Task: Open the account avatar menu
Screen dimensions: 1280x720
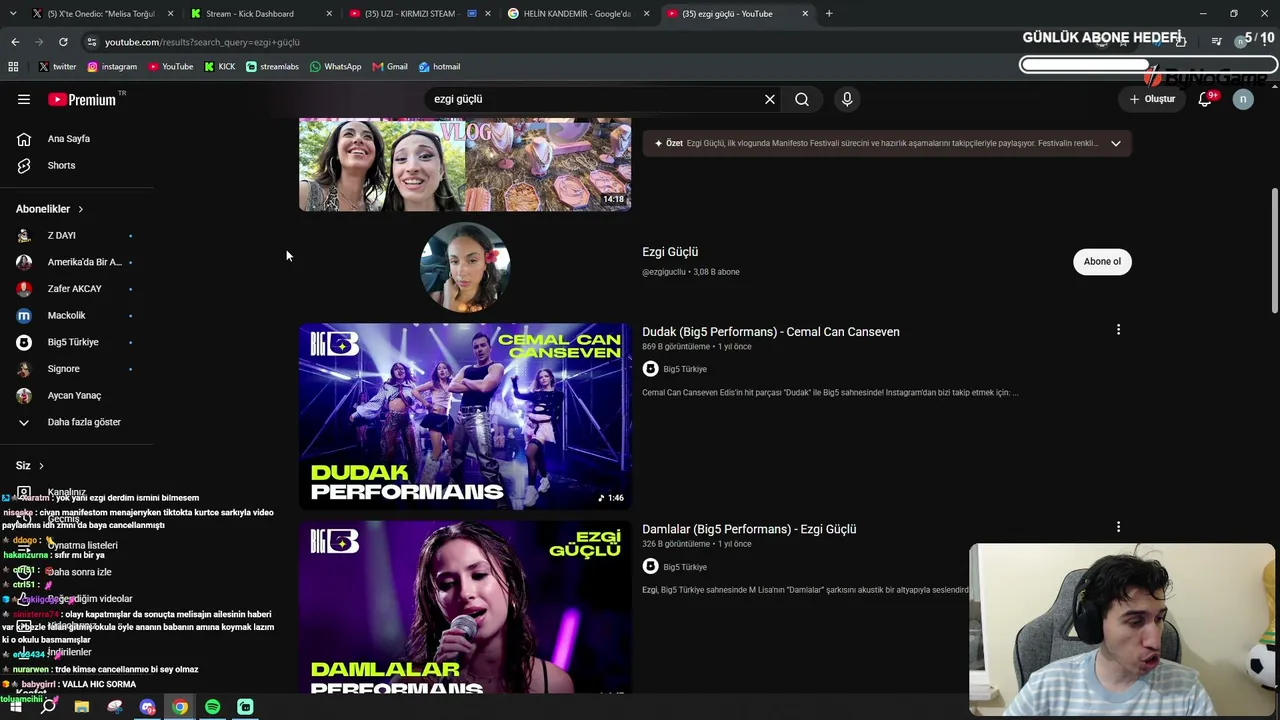Action: [1243, 99]
